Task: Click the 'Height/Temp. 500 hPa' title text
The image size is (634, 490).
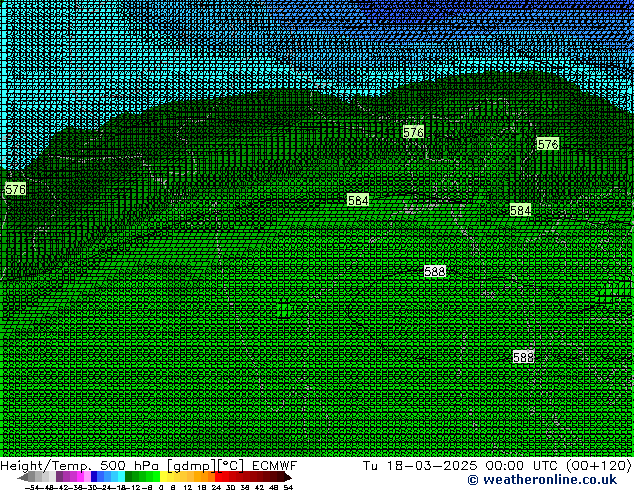Action: tap(79, 465)
